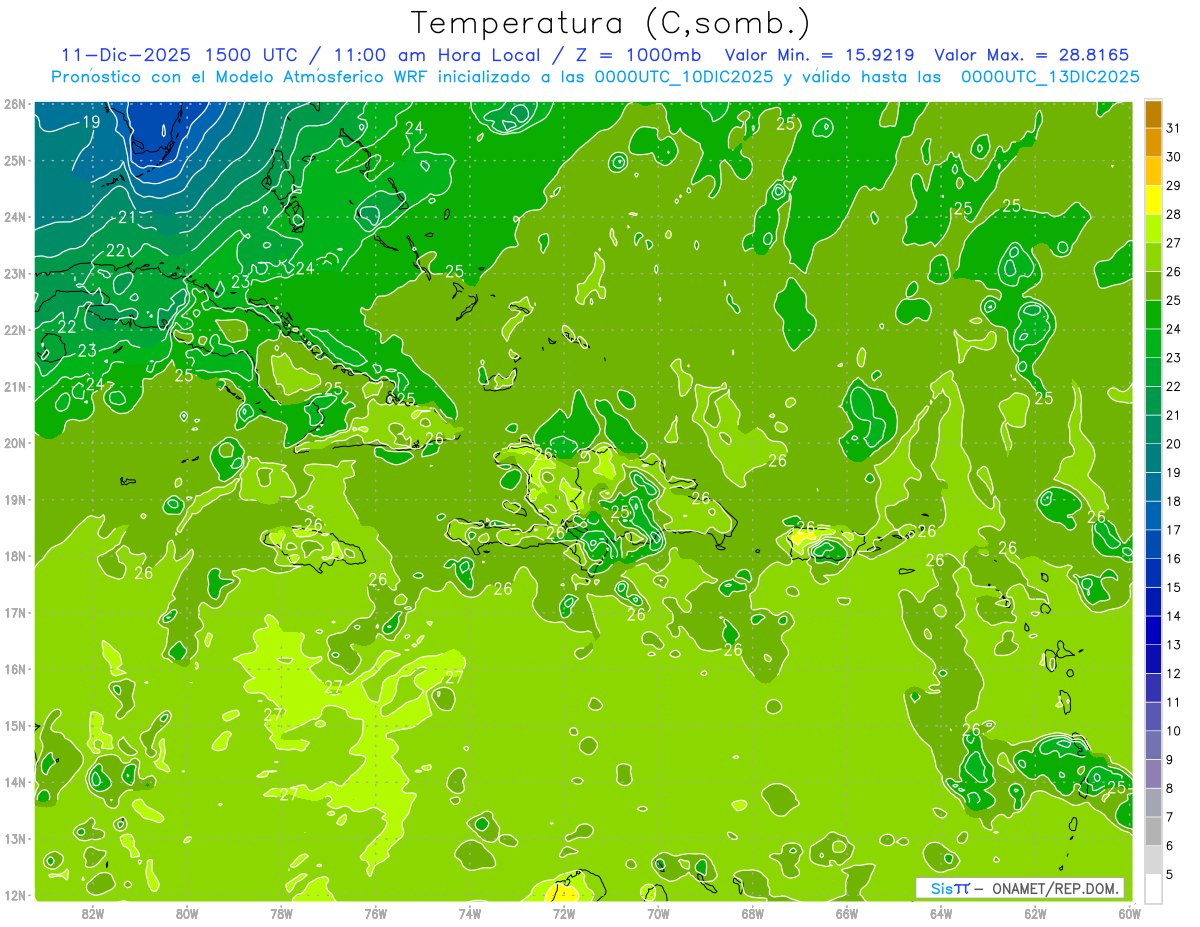Pick the gray swatch between 7 and 8
1200x927 pixels.
[1152, 802]
